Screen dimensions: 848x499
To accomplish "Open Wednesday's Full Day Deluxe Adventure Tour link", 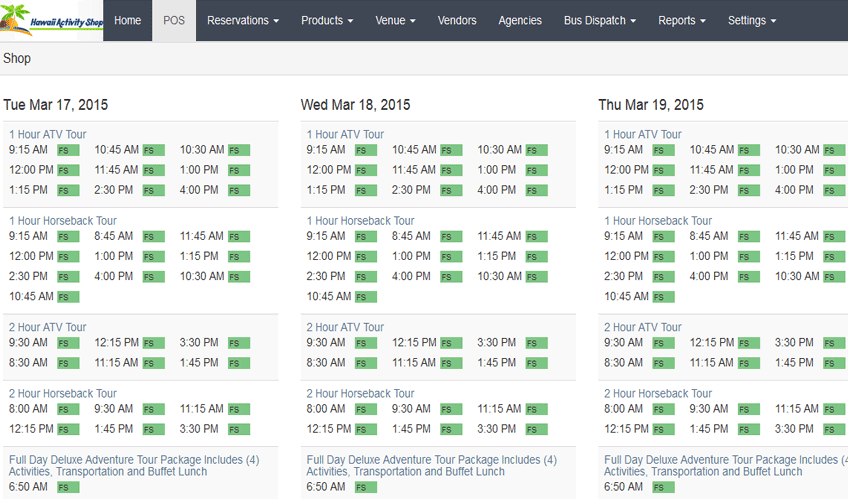I will 432,465.
